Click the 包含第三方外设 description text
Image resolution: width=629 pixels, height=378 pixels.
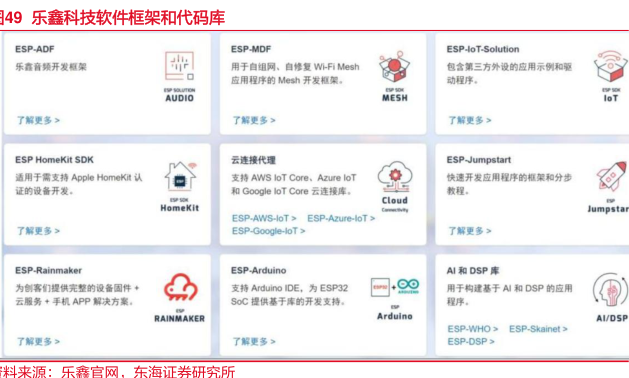click(x=509, y=73)
